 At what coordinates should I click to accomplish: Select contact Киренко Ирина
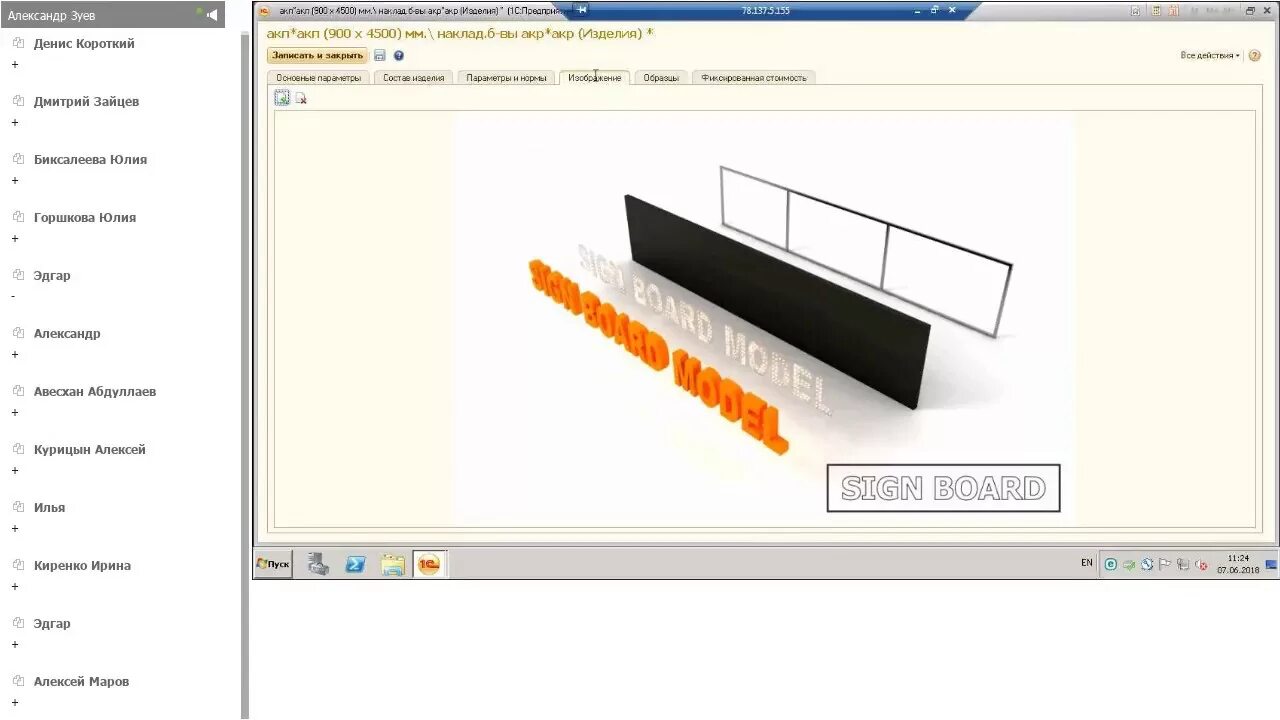[82, 565]
